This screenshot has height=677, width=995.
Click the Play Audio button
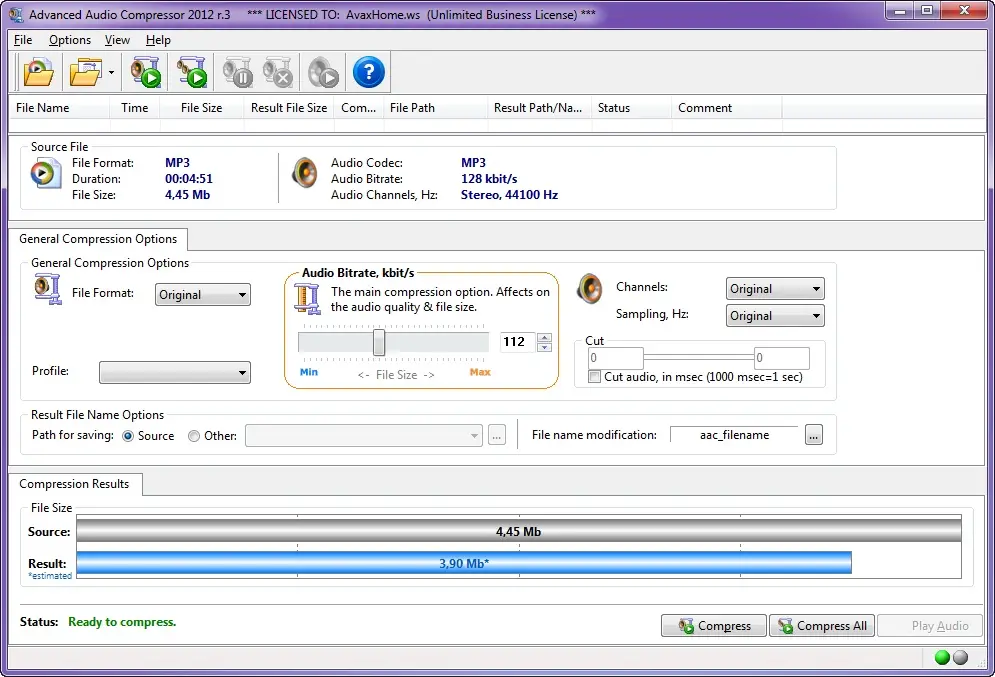[x=930, y=626]
